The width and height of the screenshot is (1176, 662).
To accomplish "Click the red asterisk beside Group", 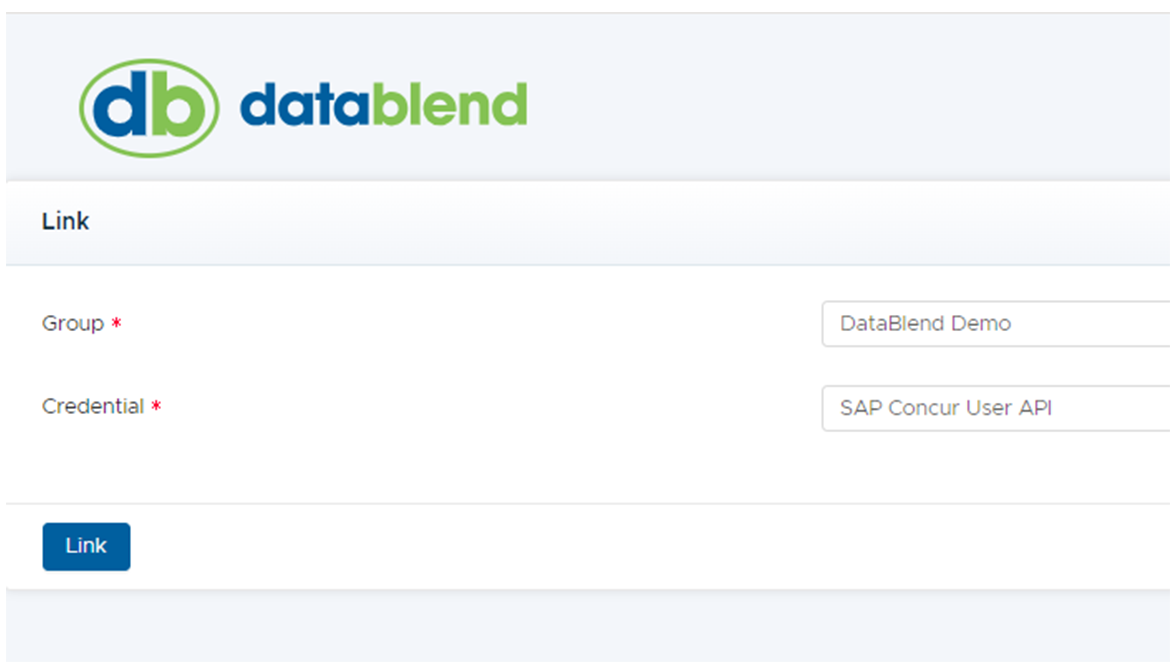I will click(116, 325).
